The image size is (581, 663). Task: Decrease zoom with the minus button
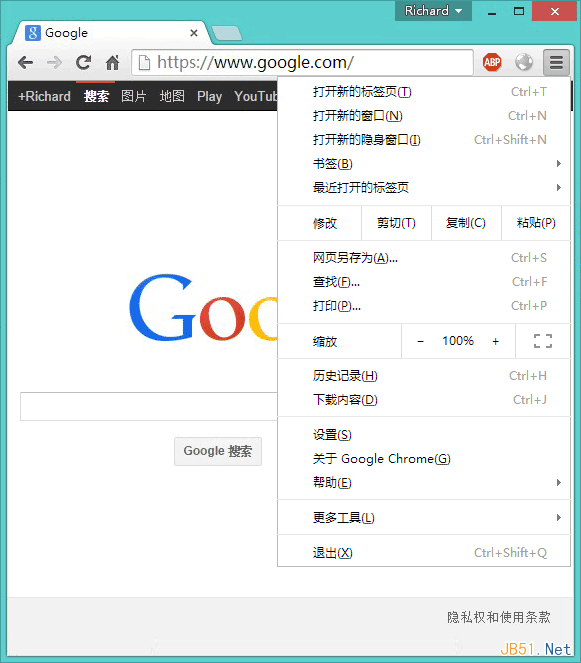[420, 341]
